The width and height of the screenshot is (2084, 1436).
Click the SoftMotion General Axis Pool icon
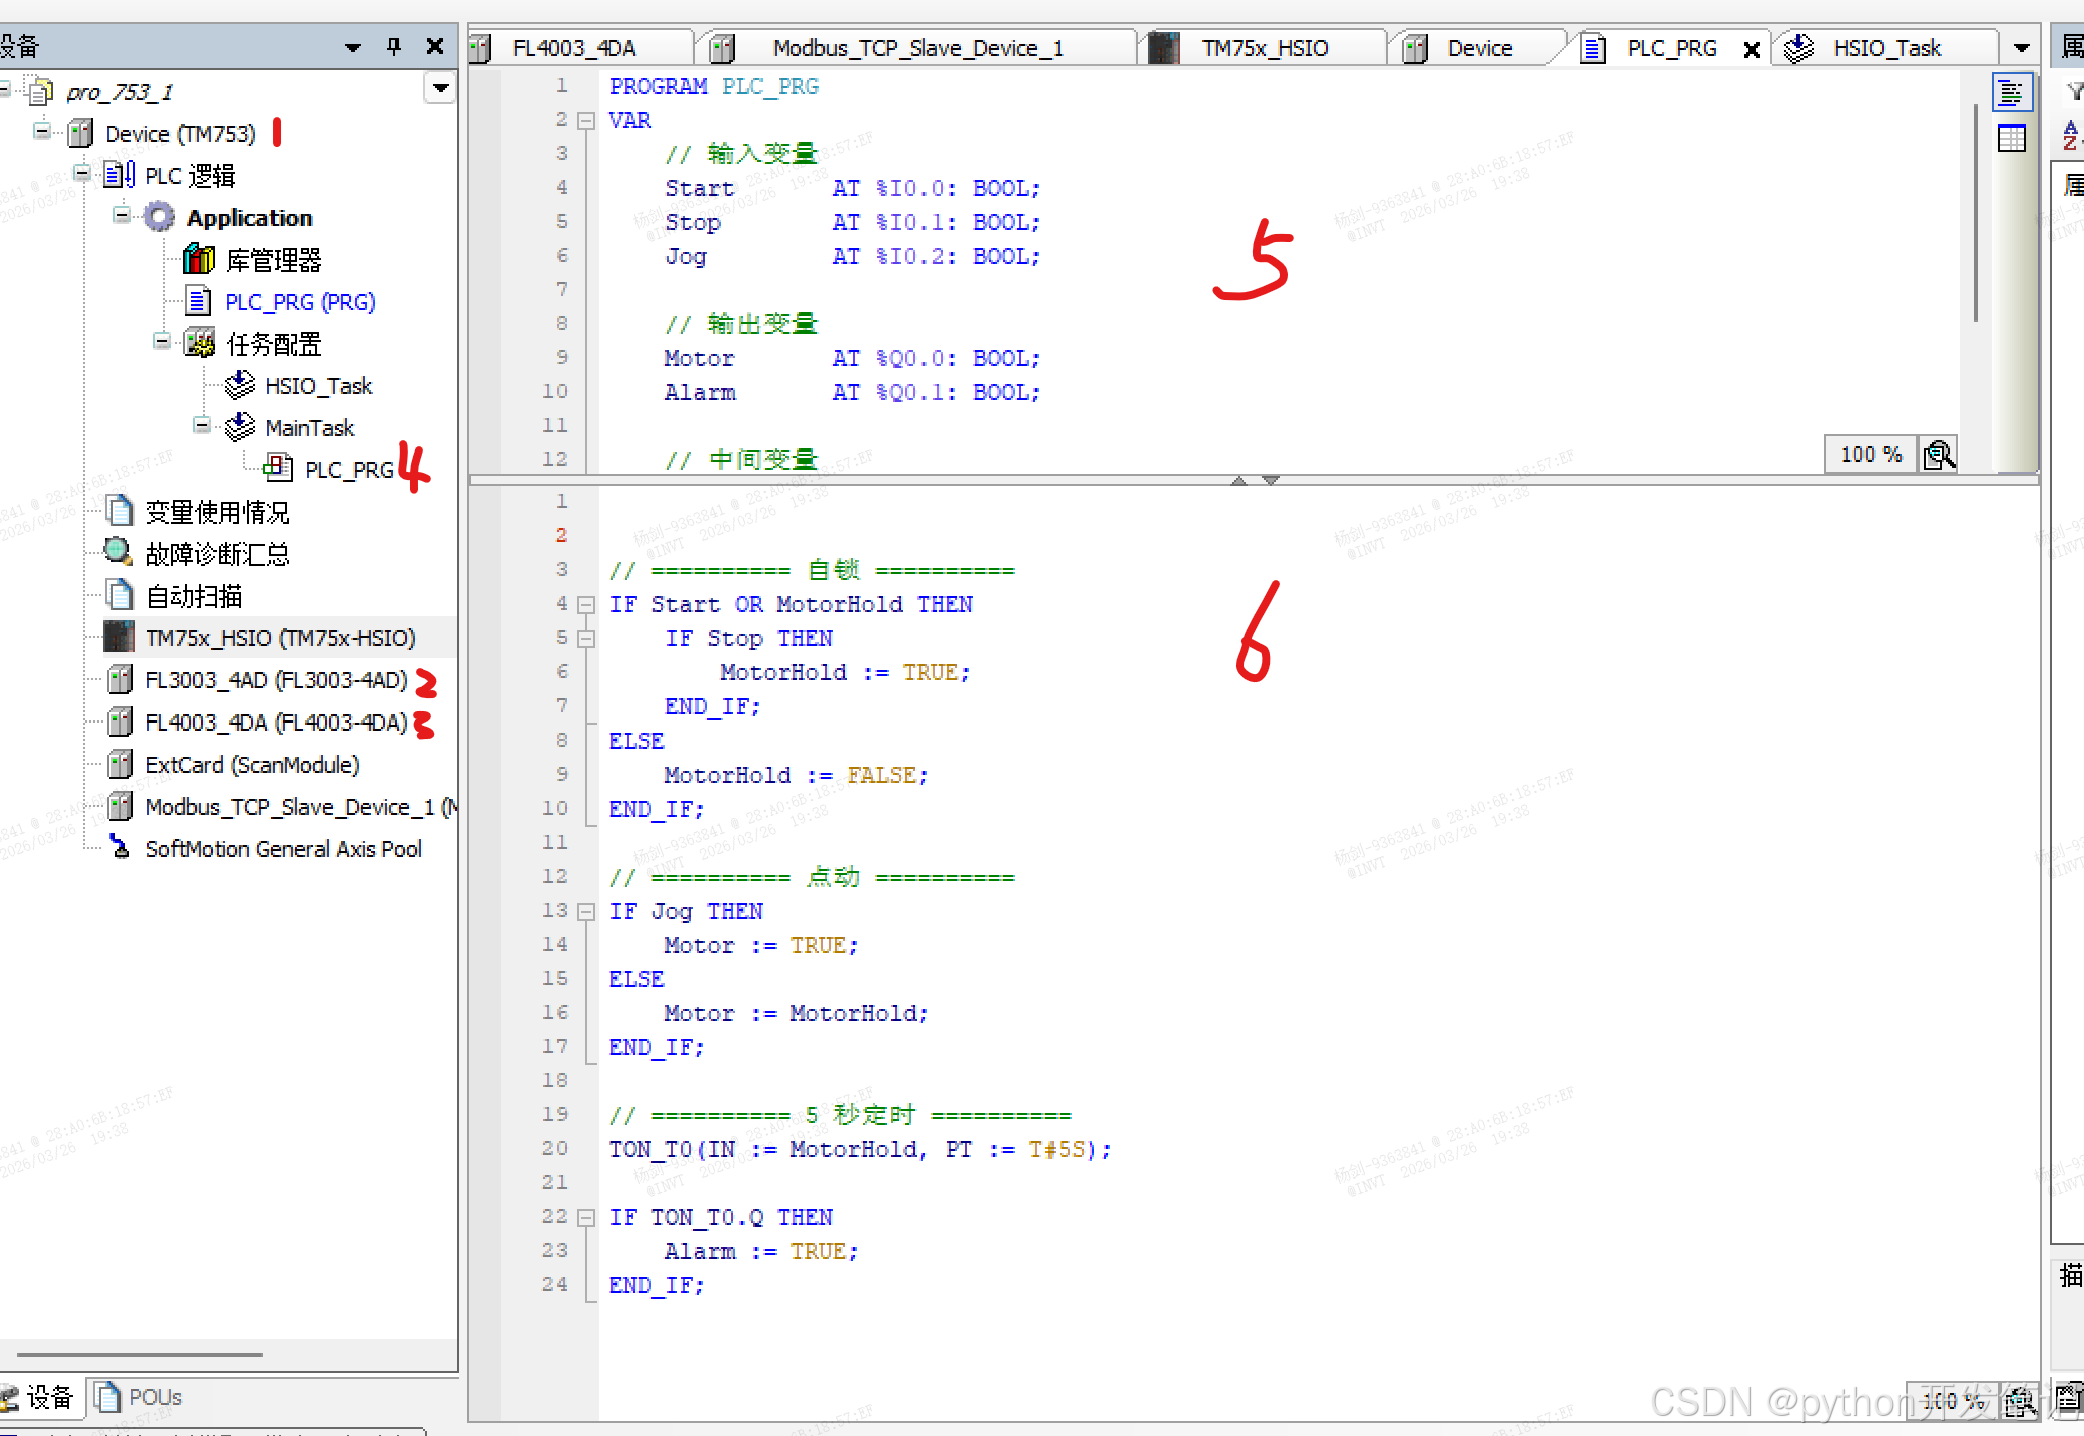click(x=119, y=848)
